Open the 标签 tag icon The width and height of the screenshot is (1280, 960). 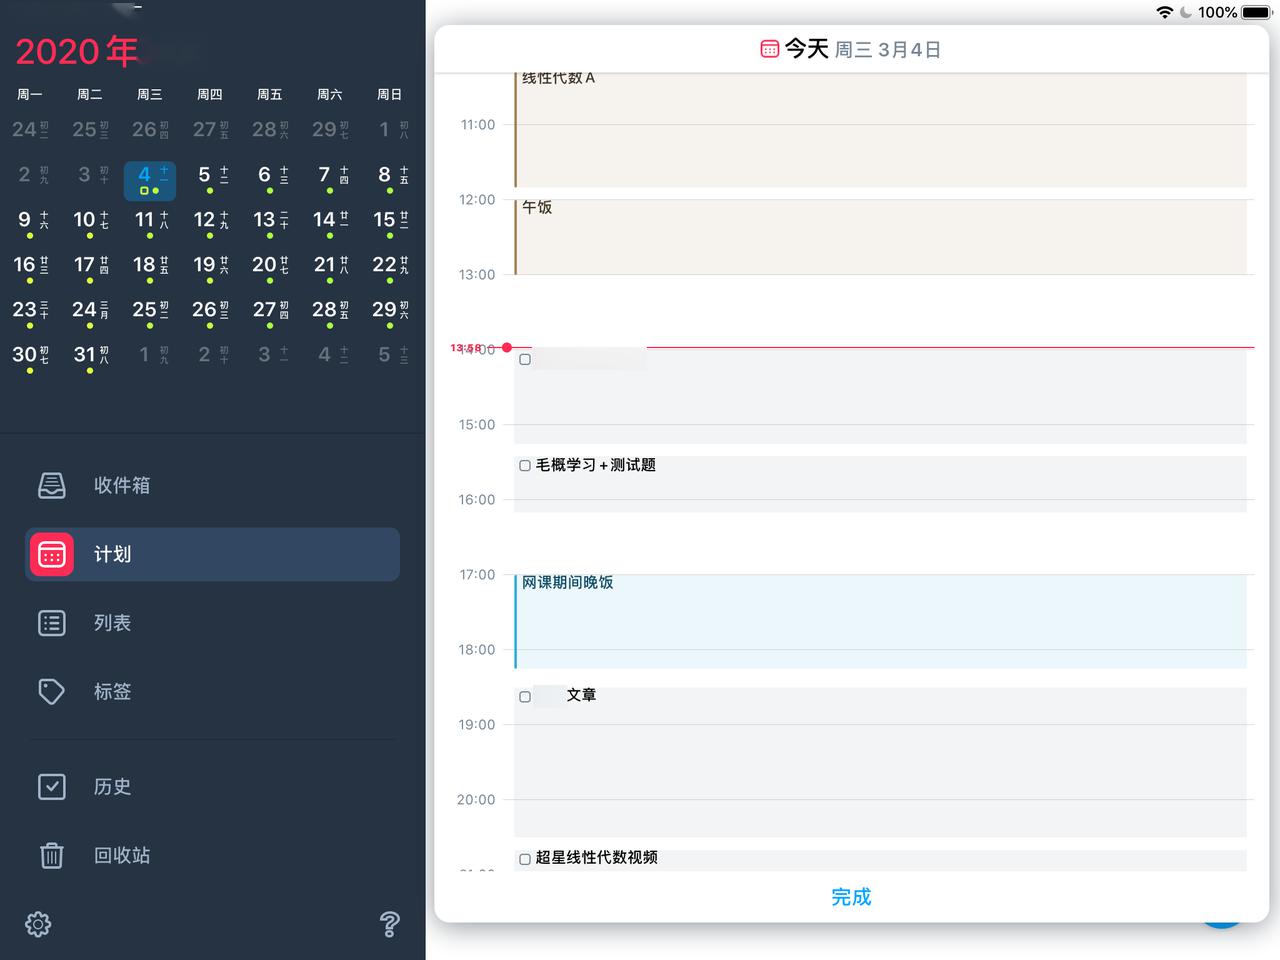point(52,692)
